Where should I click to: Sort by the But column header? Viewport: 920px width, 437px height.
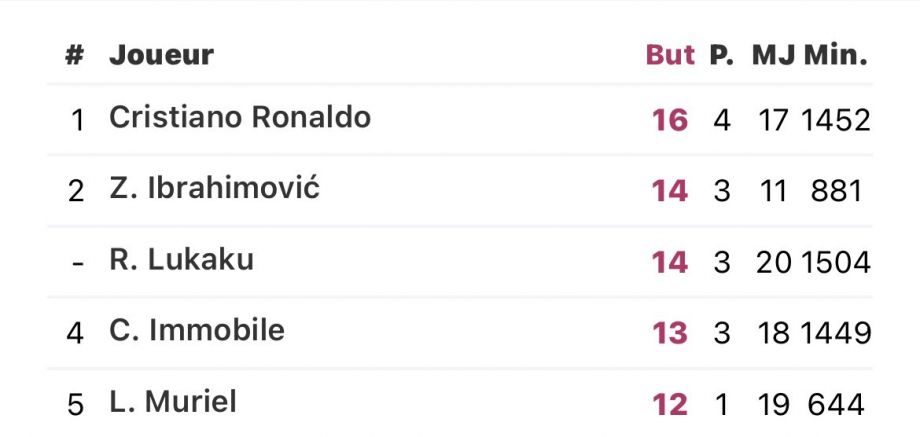pyautogui.click(x=670, y=55)
